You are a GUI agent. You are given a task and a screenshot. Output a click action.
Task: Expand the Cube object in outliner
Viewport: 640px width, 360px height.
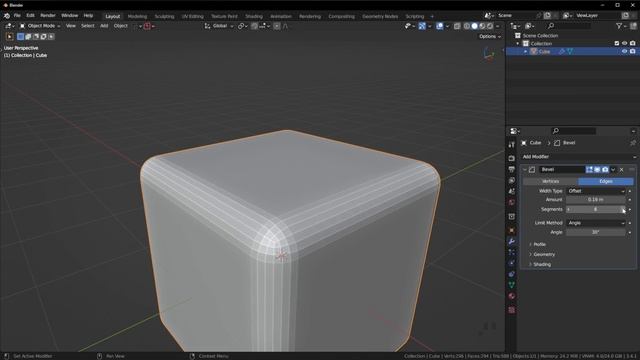click(x=526, y=51)
